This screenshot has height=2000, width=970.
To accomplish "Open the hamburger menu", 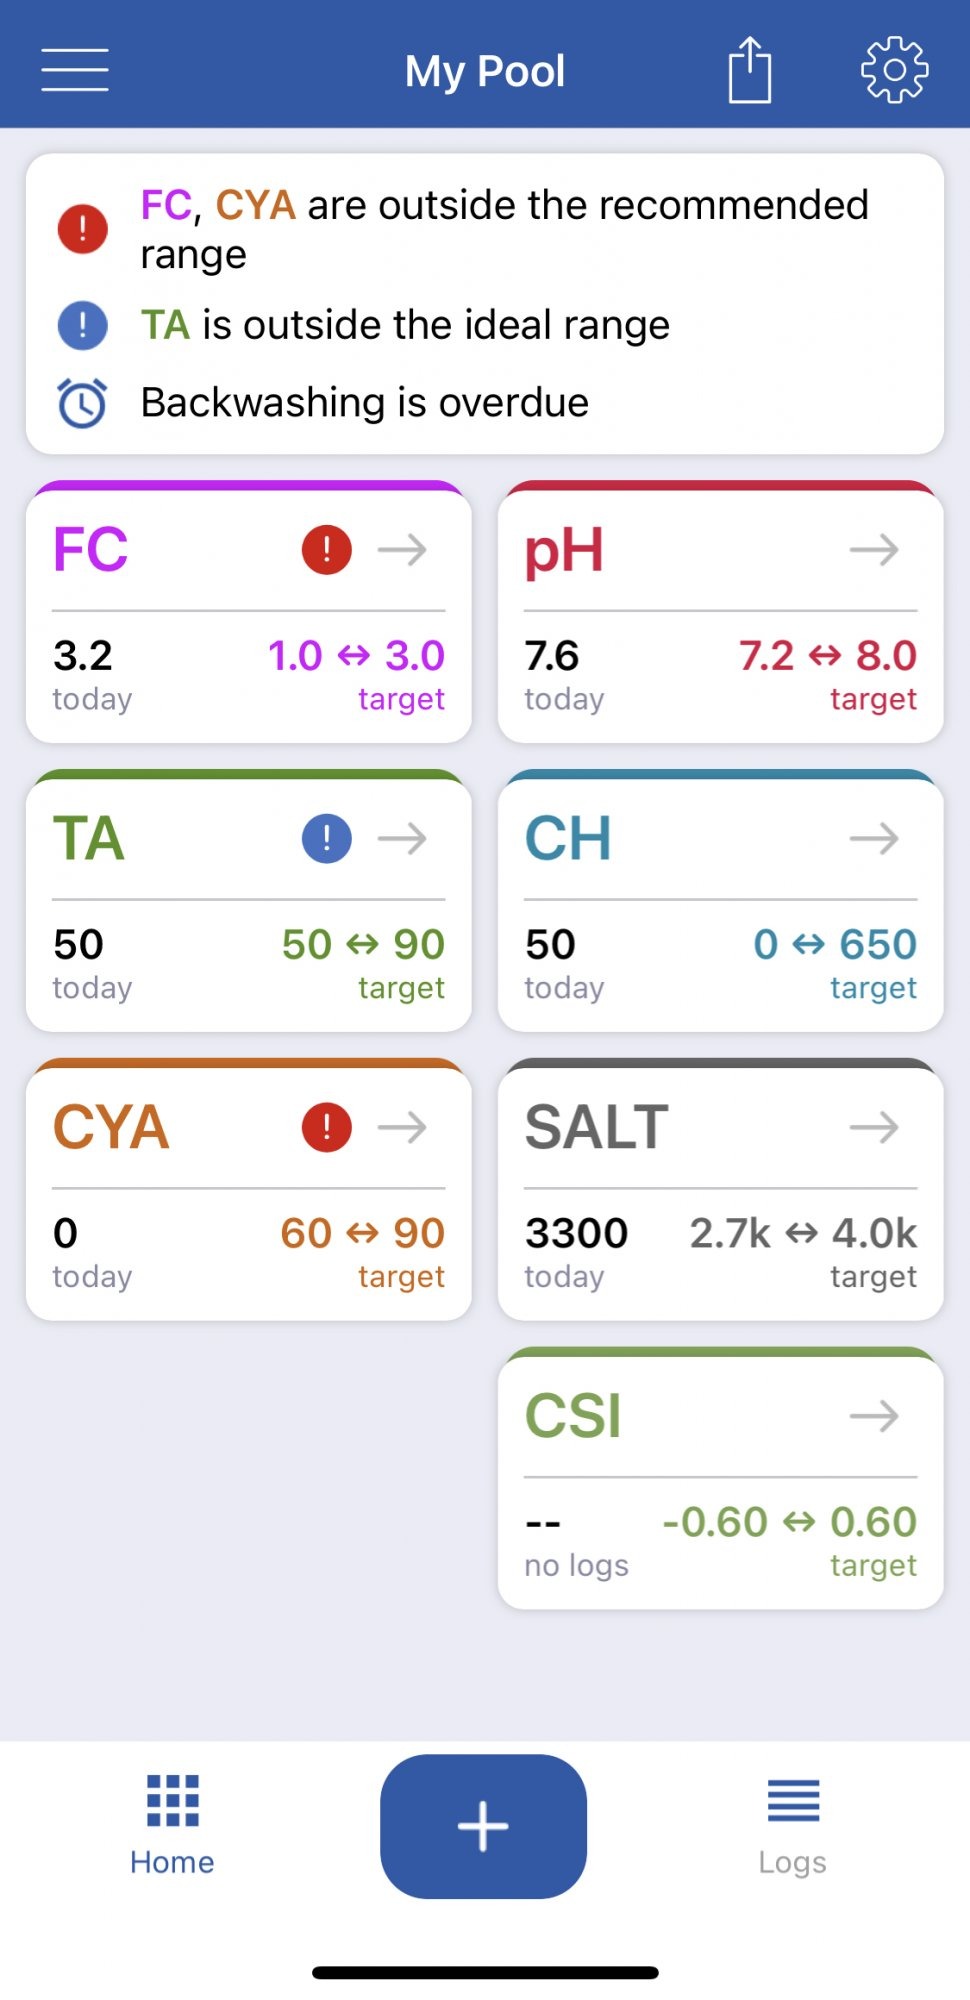I will point(75,70).
